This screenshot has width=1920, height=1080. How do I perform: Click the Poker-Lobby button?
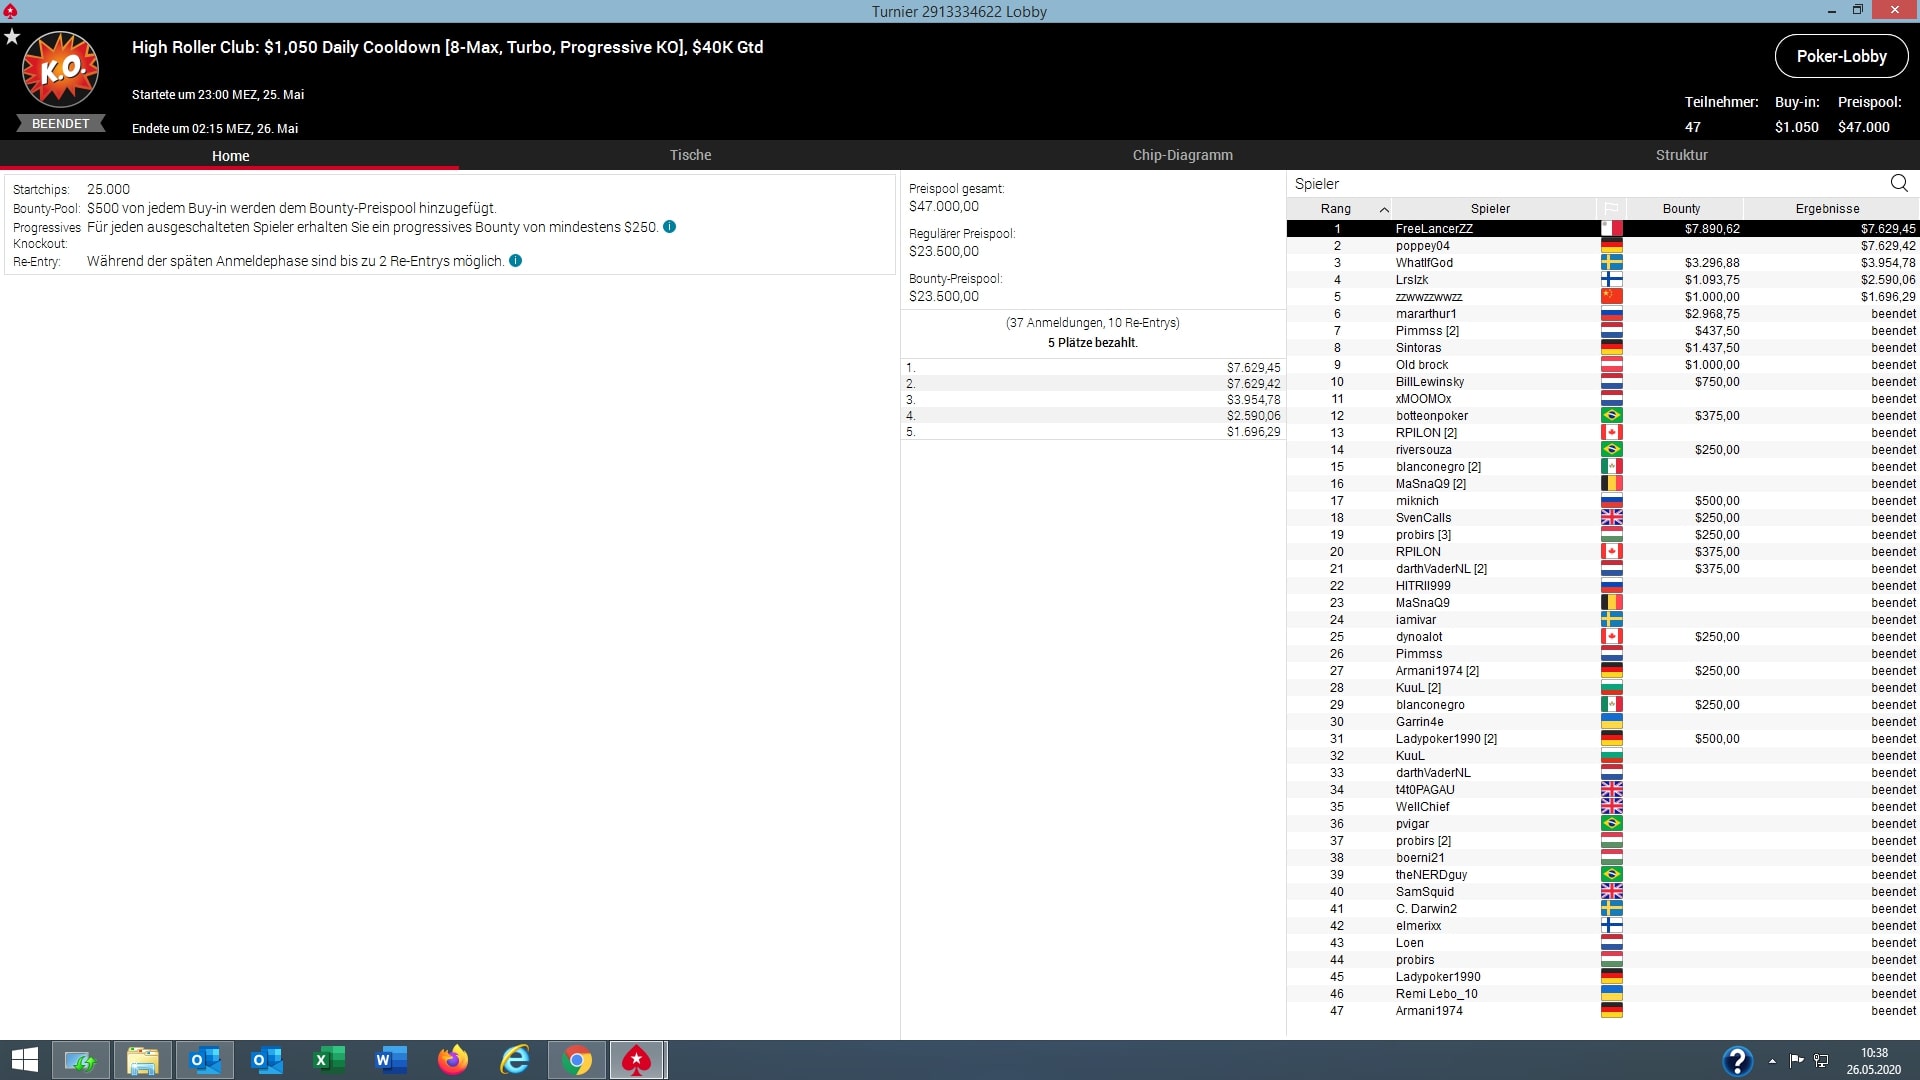click(1841, 56)
